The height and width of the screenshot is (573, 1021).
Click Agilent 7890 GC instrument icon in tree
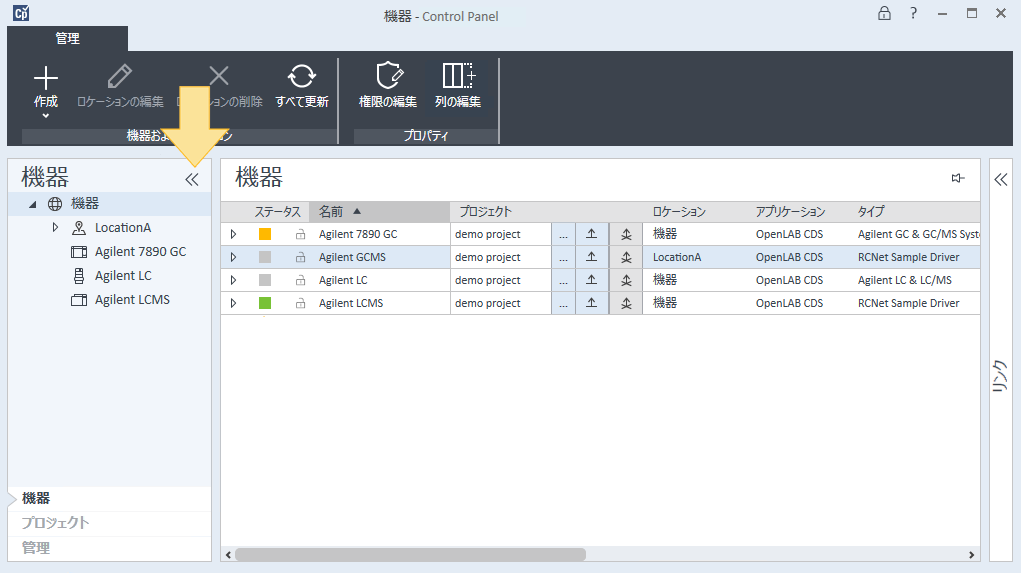pos(79,252)
